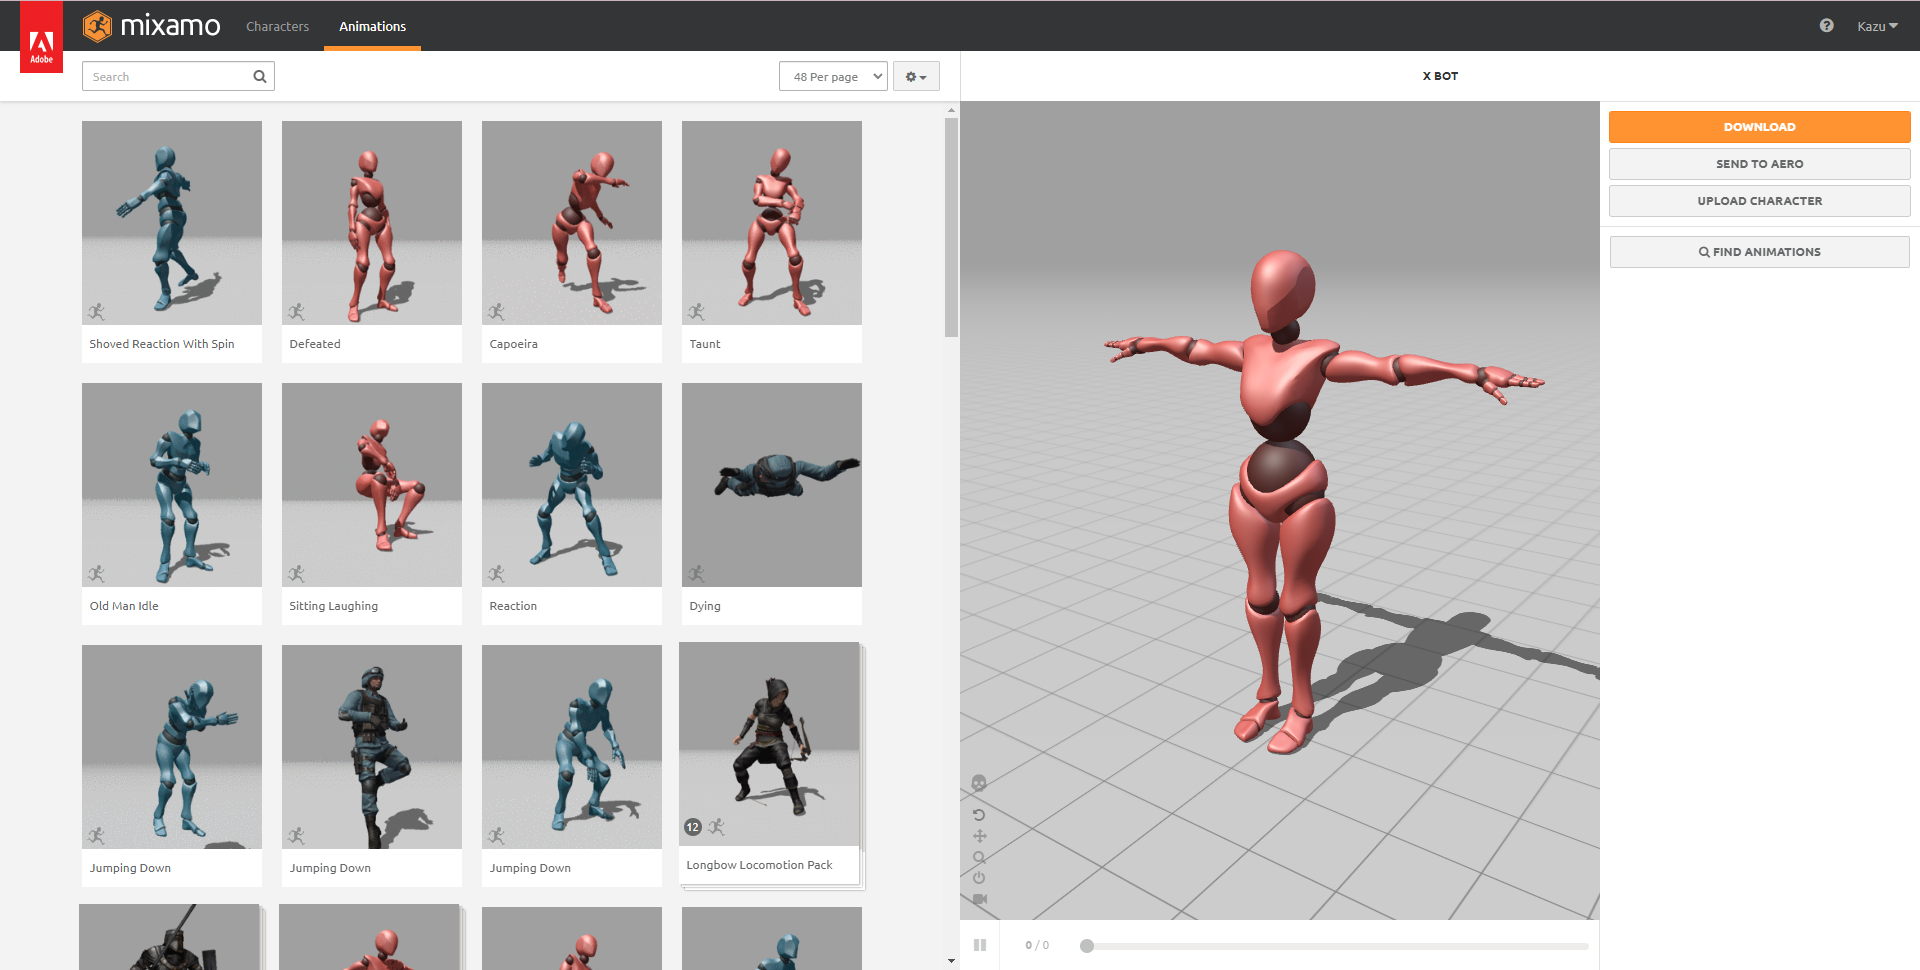Click the running-figure icon on Longbow Locomotion Pack
The image size is (1920, 970).
tap(716, 827)
